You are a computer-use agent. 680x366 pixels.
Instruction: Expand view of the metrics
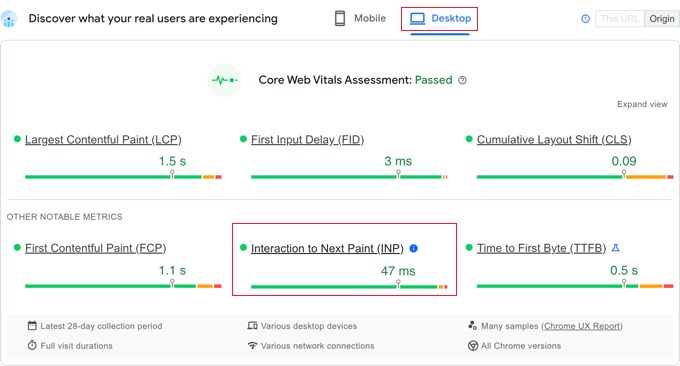(x=642, y=104)
